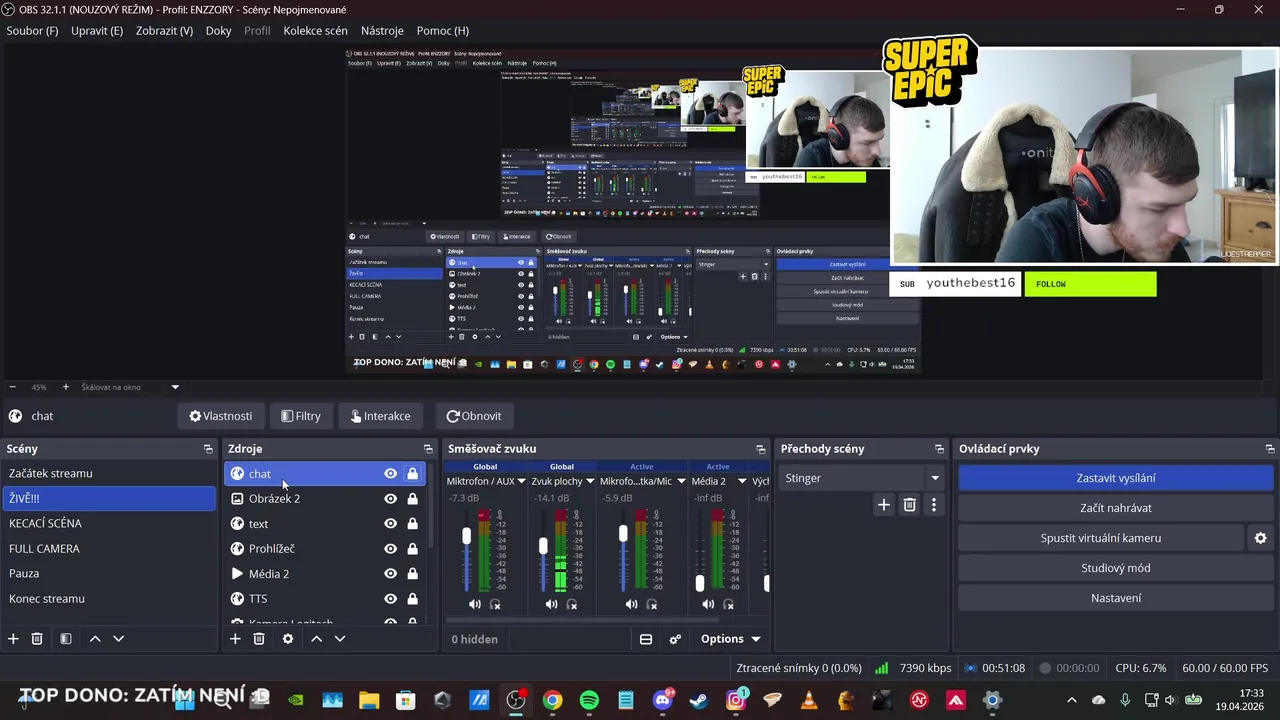Open scene filters icon in Scény toolbar
Viewport: 1280px width, 720px height.
tap(65, 639)
